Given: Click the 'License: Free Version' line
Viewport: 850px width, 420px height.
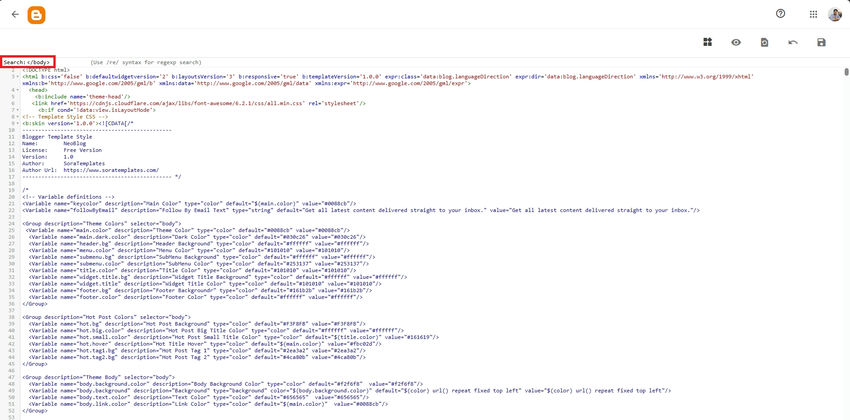Looking at the screenshot, I should [62, 150].
